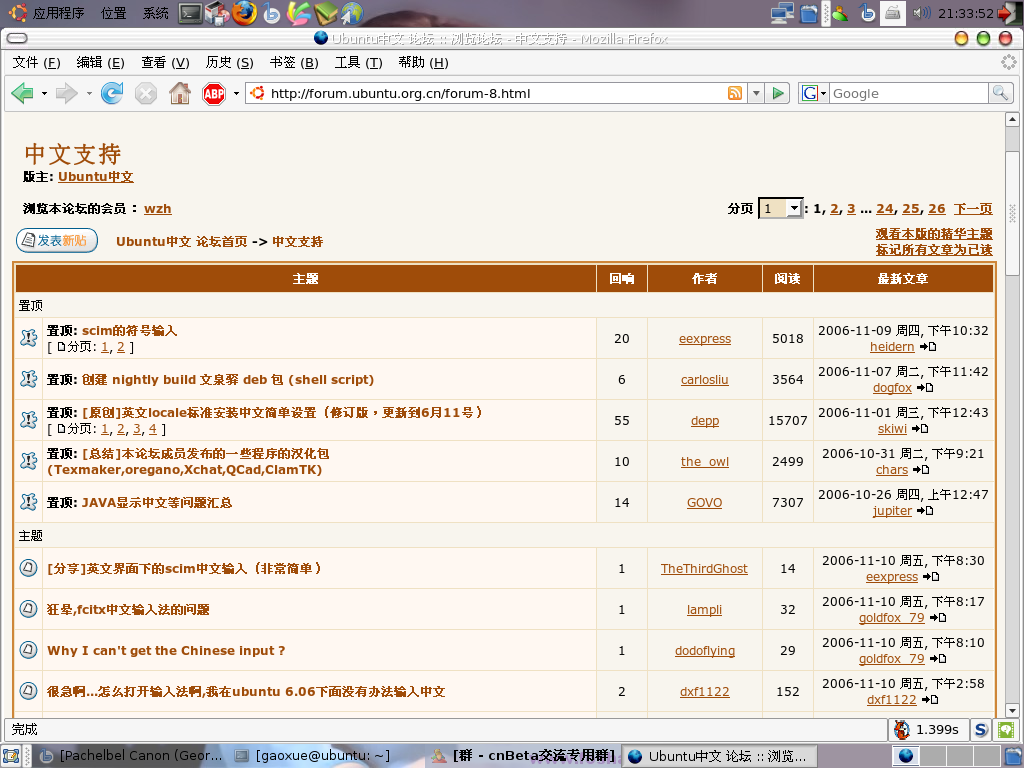The height and width of the screenshot is (768, 1024).
Task: Click the green icon at status bar end
Action: click(1004, 729)
